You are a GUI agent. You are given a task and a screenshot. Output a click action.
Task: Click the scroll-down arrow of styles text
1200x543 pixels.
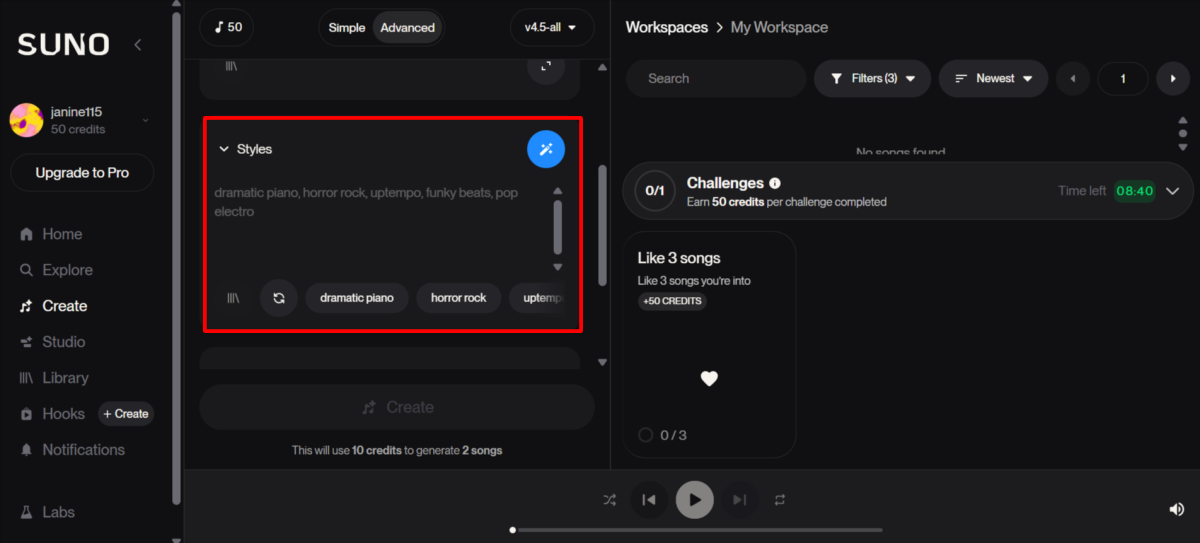pyautogui.click(x=558, y=267)
